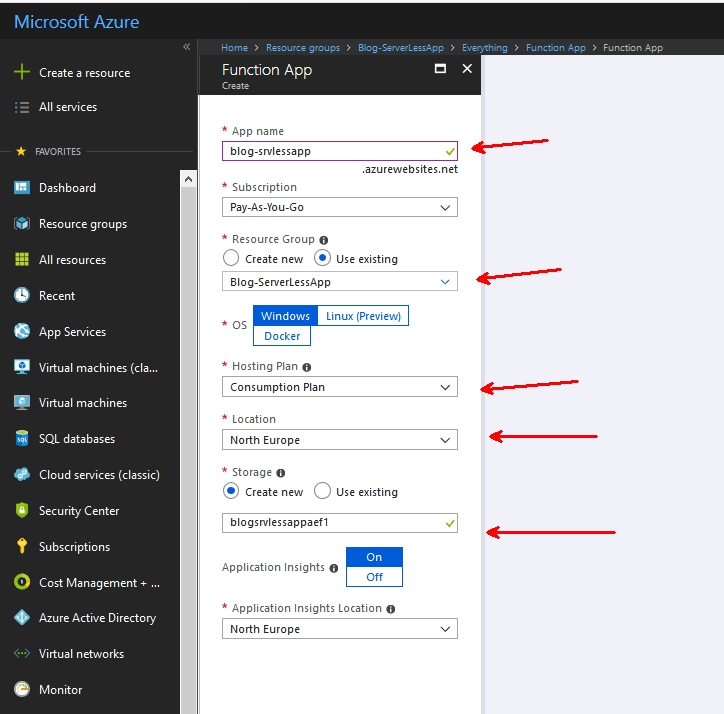The width and height of the screenshot is (724, 714).
Task: Choose Windows as the OS
Action: pyautogui.click(x=285, y=316)
